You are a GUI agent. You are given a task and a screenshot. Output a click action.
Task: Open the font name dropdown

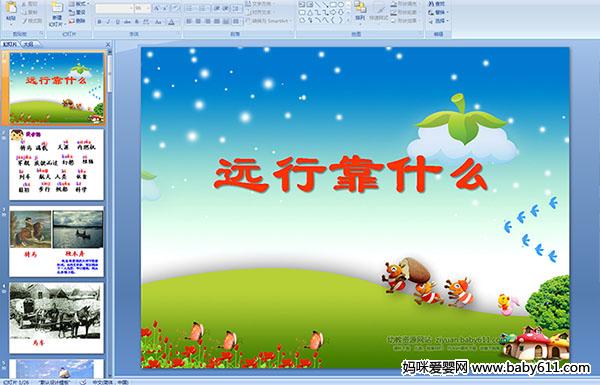[114, 8]
